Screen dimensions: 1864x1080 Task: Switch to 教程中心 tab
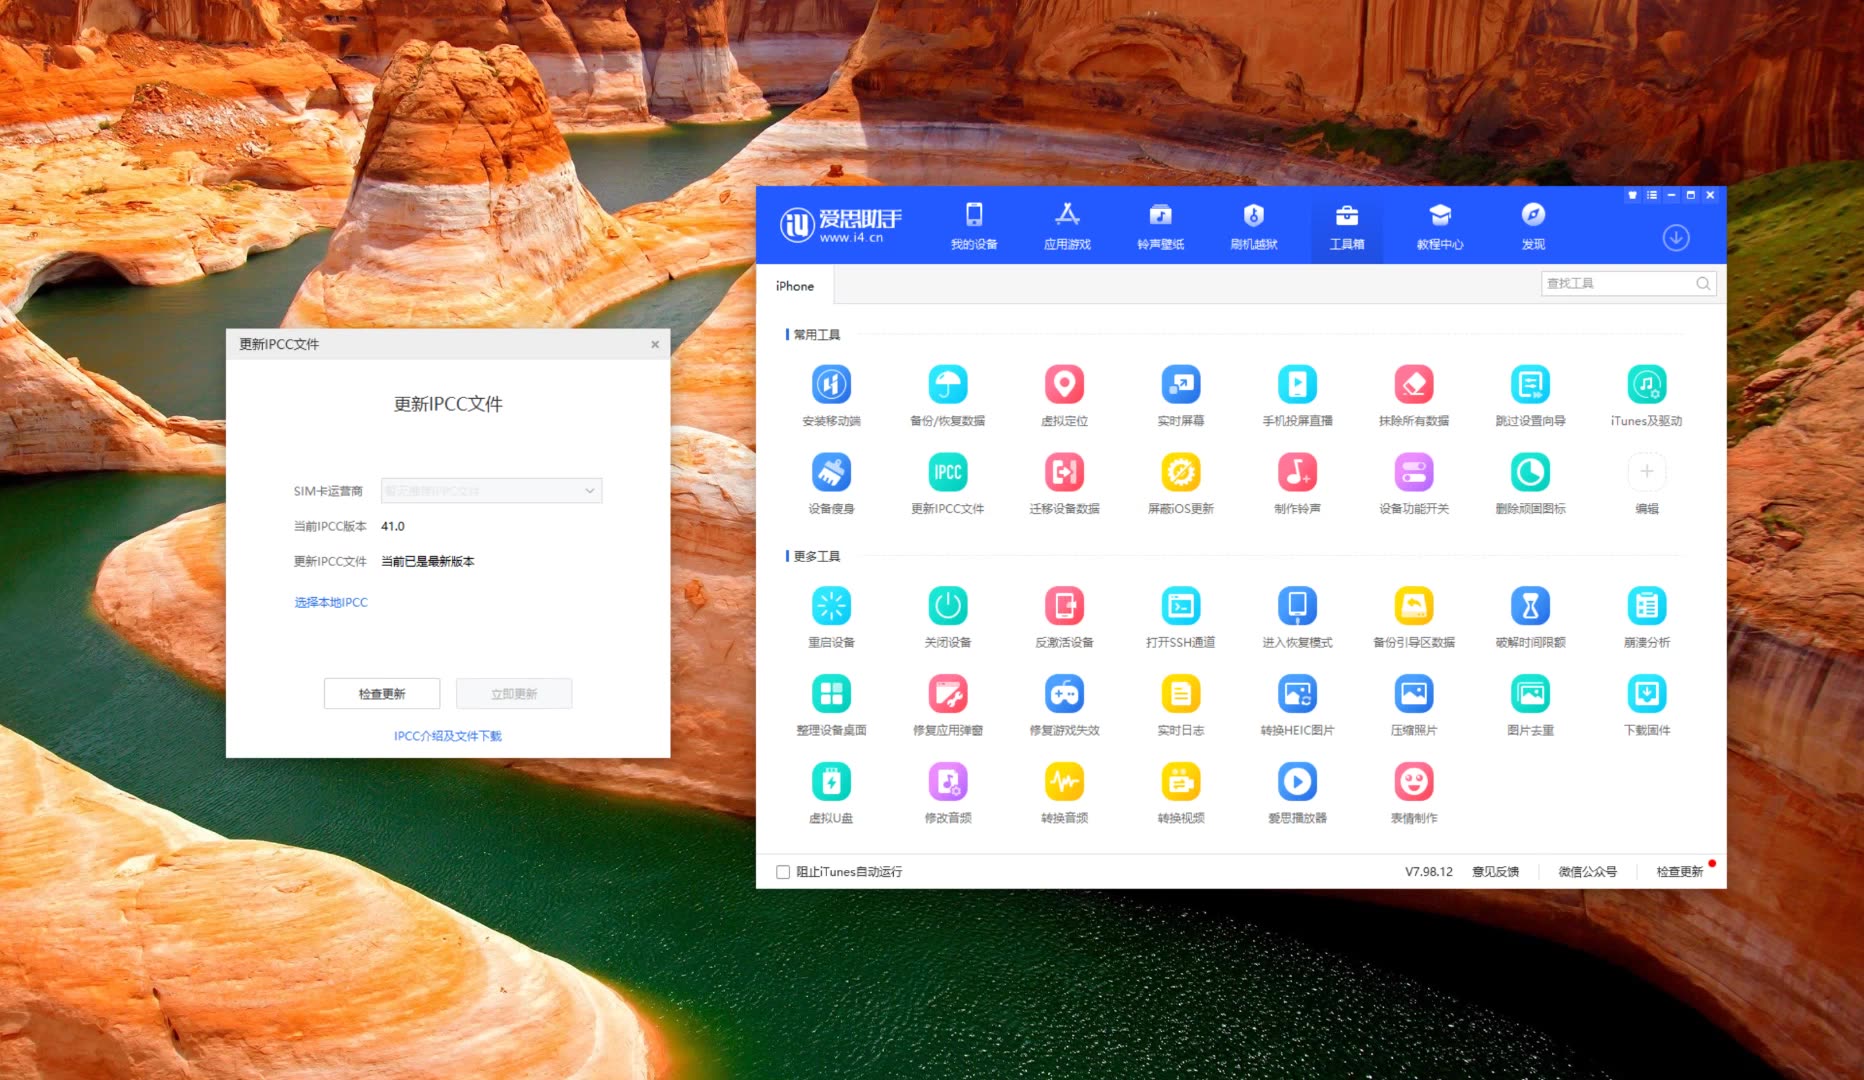tap(1440, 227)
